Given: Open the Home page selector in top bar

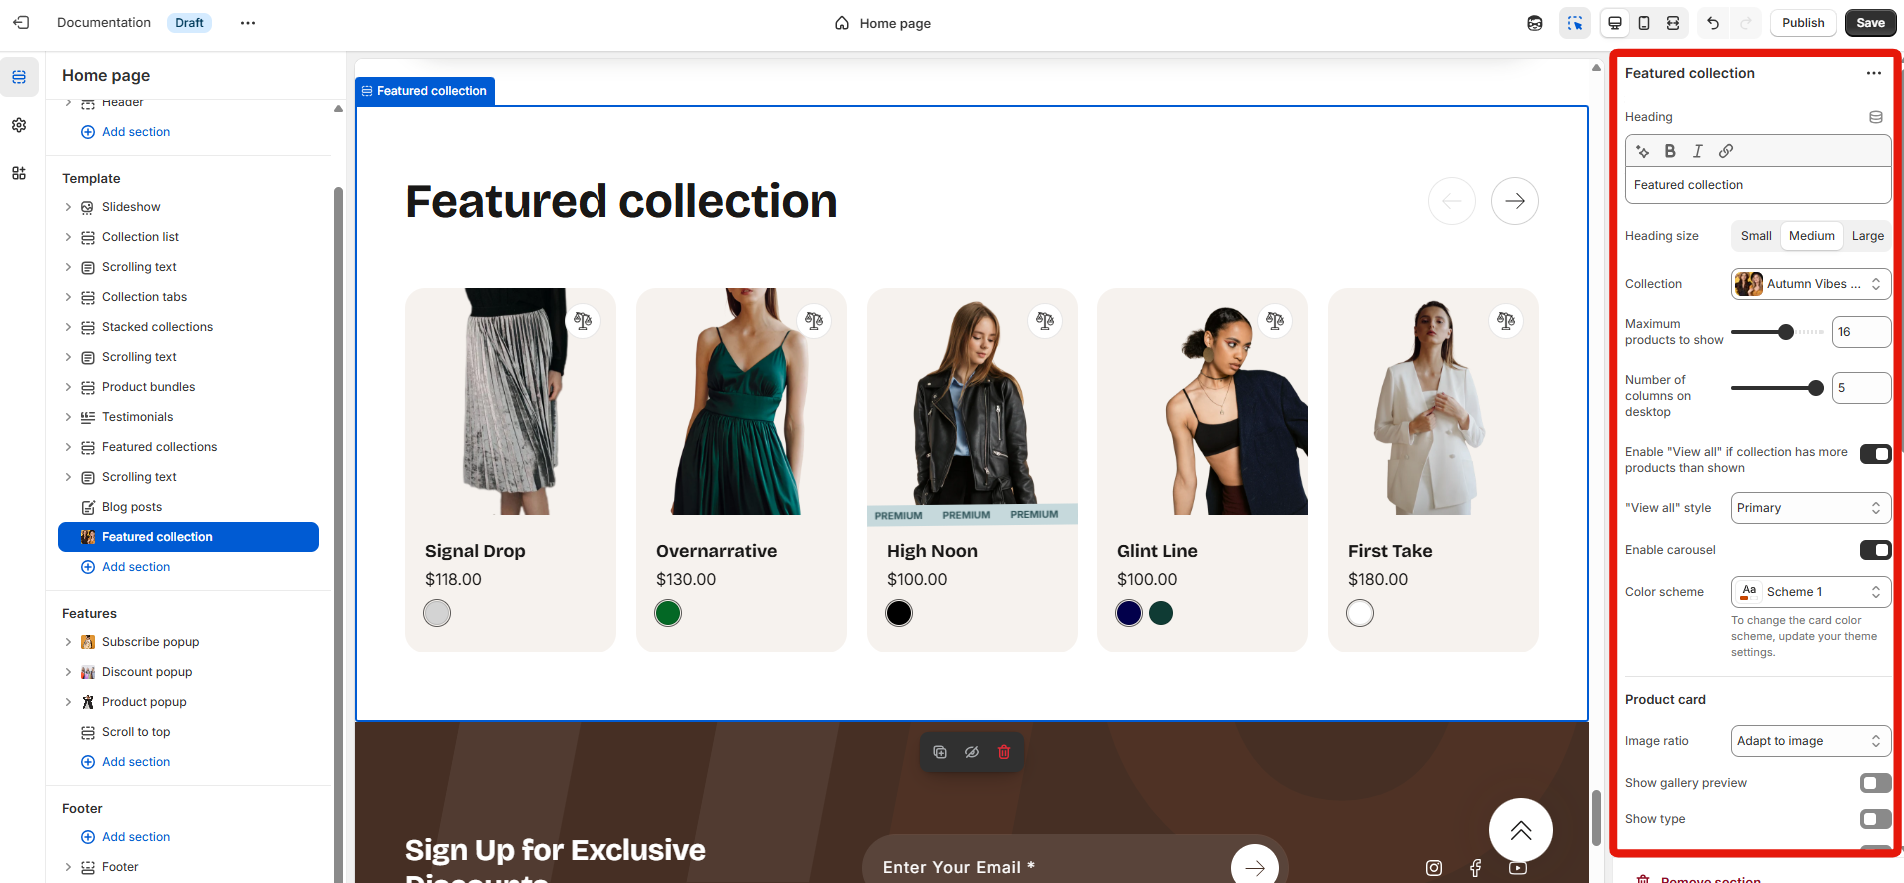Looking at the screenshot, I should point(883,23).
